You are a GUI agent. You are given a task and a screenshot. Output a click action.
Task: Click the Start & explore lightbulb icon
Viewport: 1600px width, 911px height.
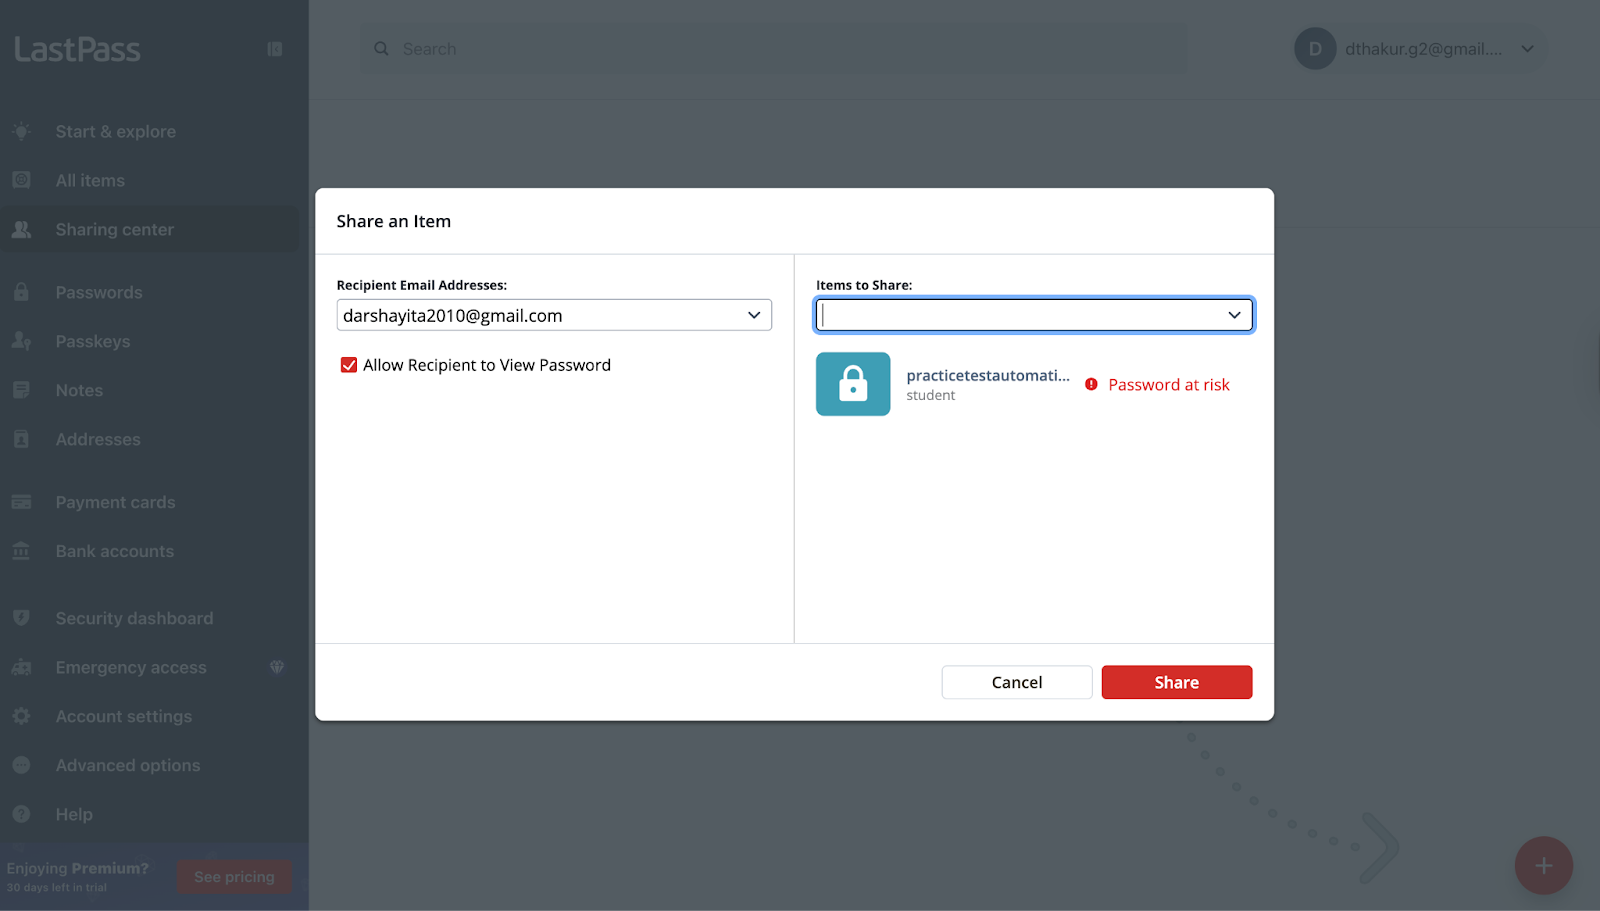21,131
